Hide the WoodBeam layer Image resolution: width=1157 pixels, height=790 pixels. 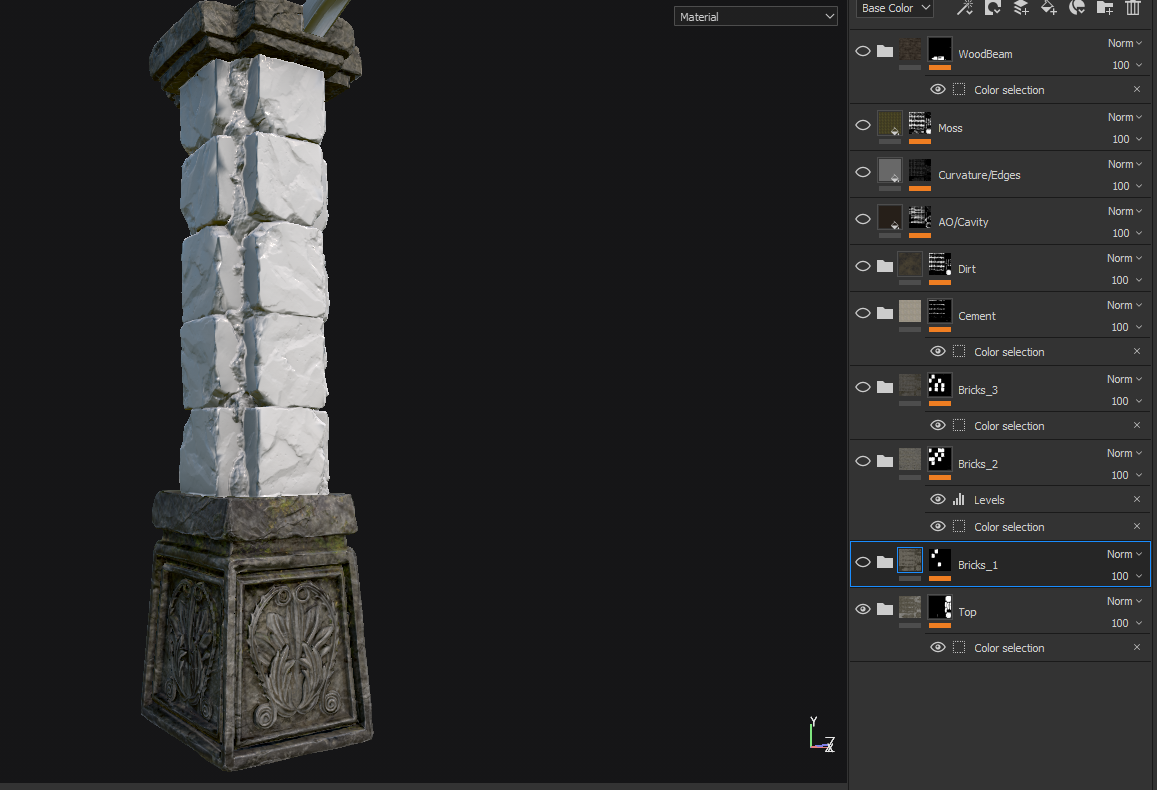point(863,51)
